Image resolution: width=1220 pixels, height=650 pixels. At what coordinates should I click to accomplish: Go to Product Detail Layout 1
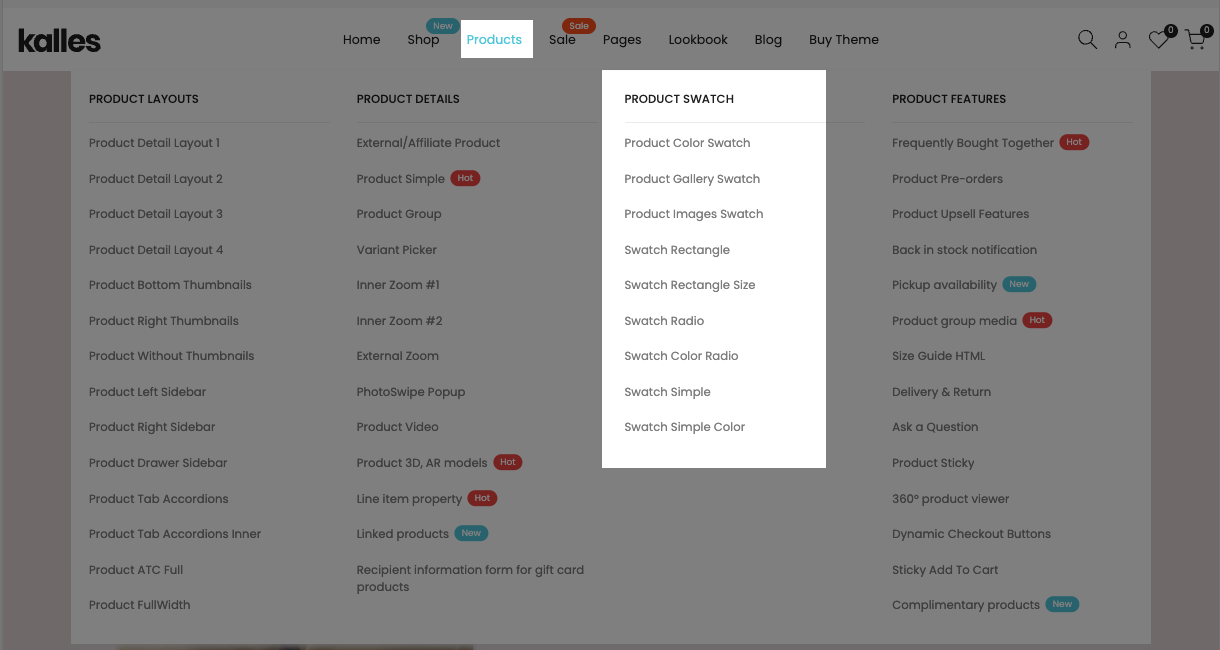(x=154, y=143)
